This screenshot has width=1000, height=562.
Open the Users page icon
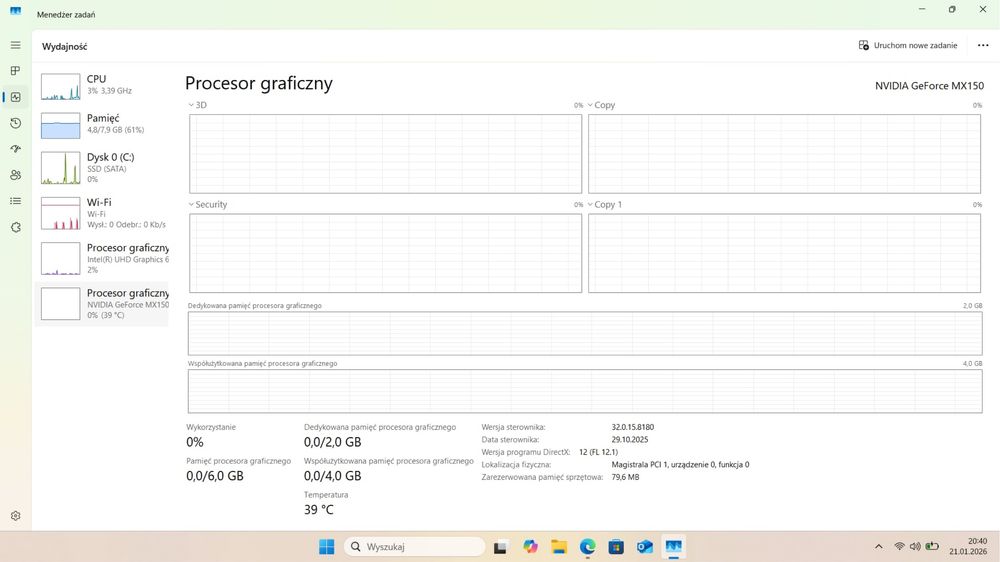(x=15, y=175)
